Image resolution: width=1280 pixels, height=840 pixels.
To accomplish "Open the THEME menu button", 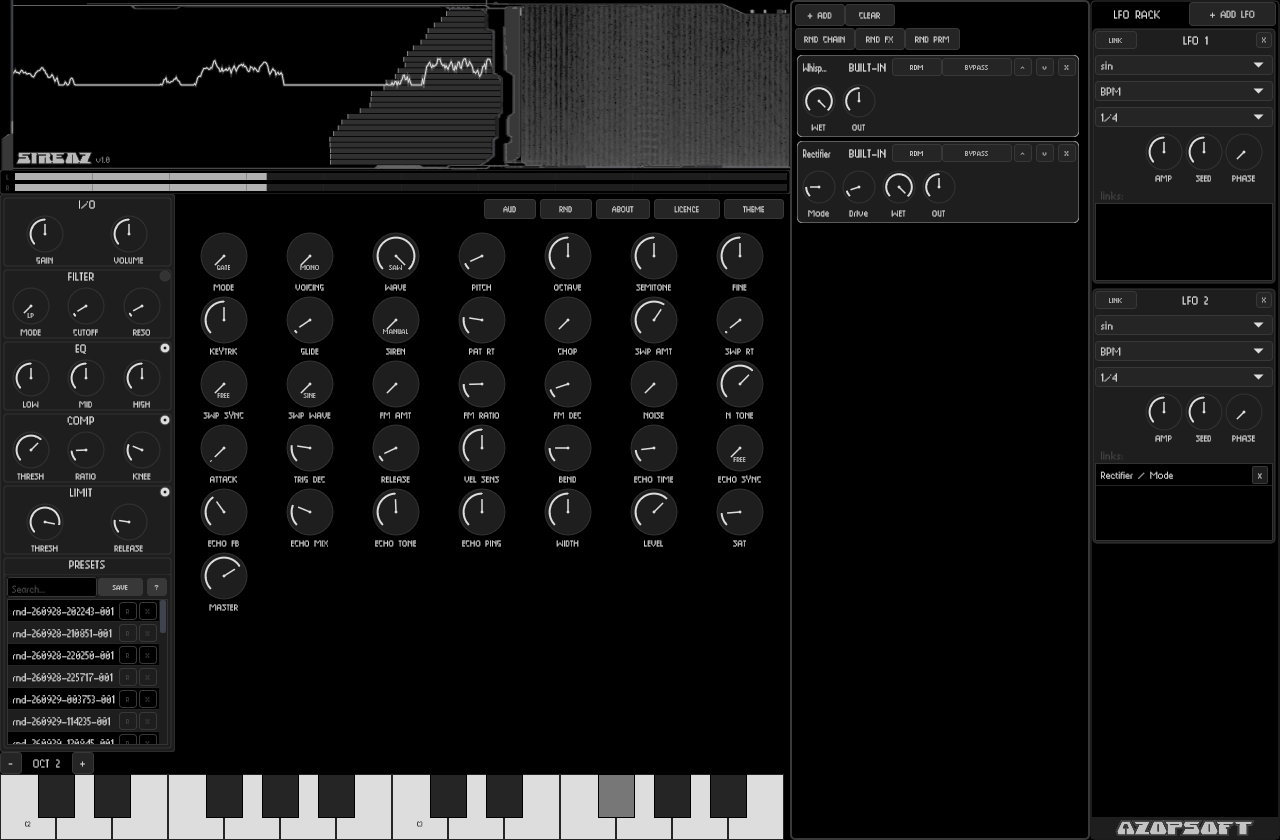I will tap(754, 209).
